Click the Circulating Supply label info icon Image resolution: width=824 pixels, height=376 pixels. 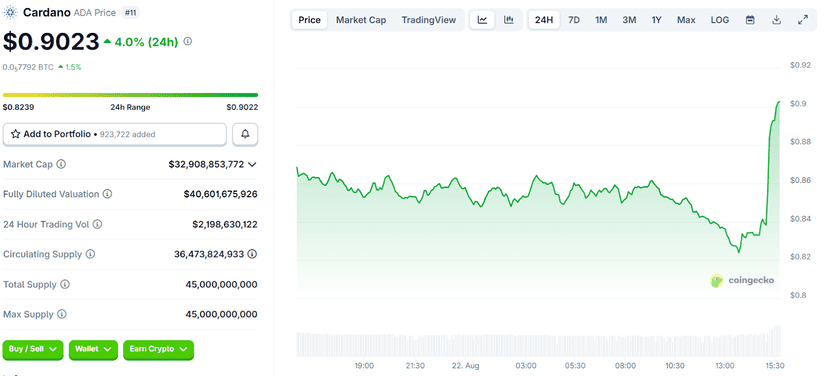pos(90,255)
